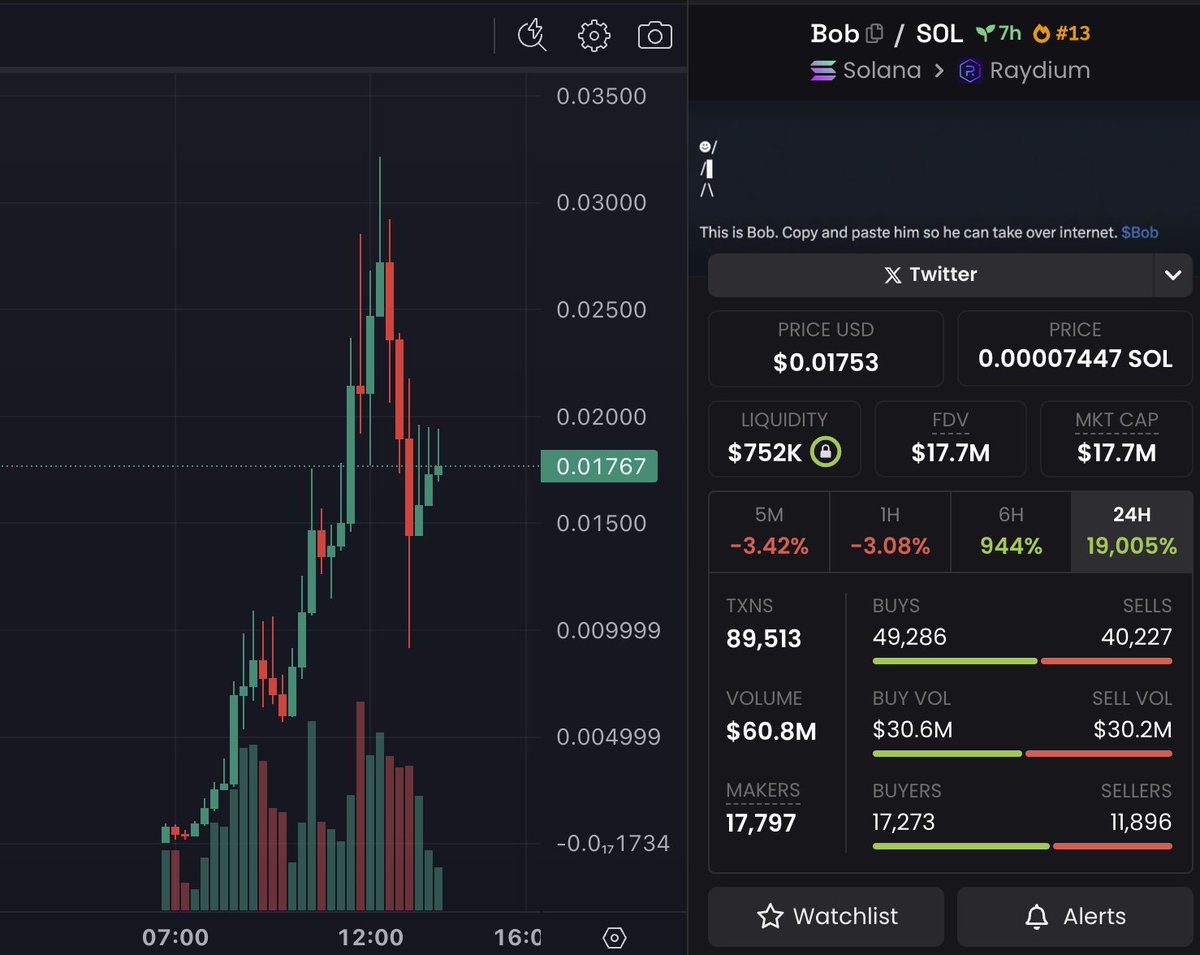Click the BUYS count 49,286

coord(909,637)
